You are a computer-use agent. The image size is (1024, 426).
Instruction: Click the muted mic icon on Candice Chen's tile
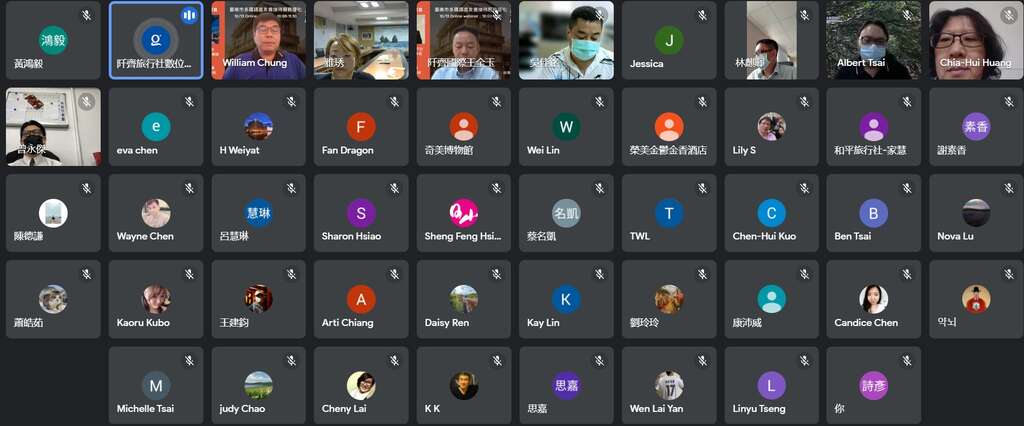[x=907, y=274]
